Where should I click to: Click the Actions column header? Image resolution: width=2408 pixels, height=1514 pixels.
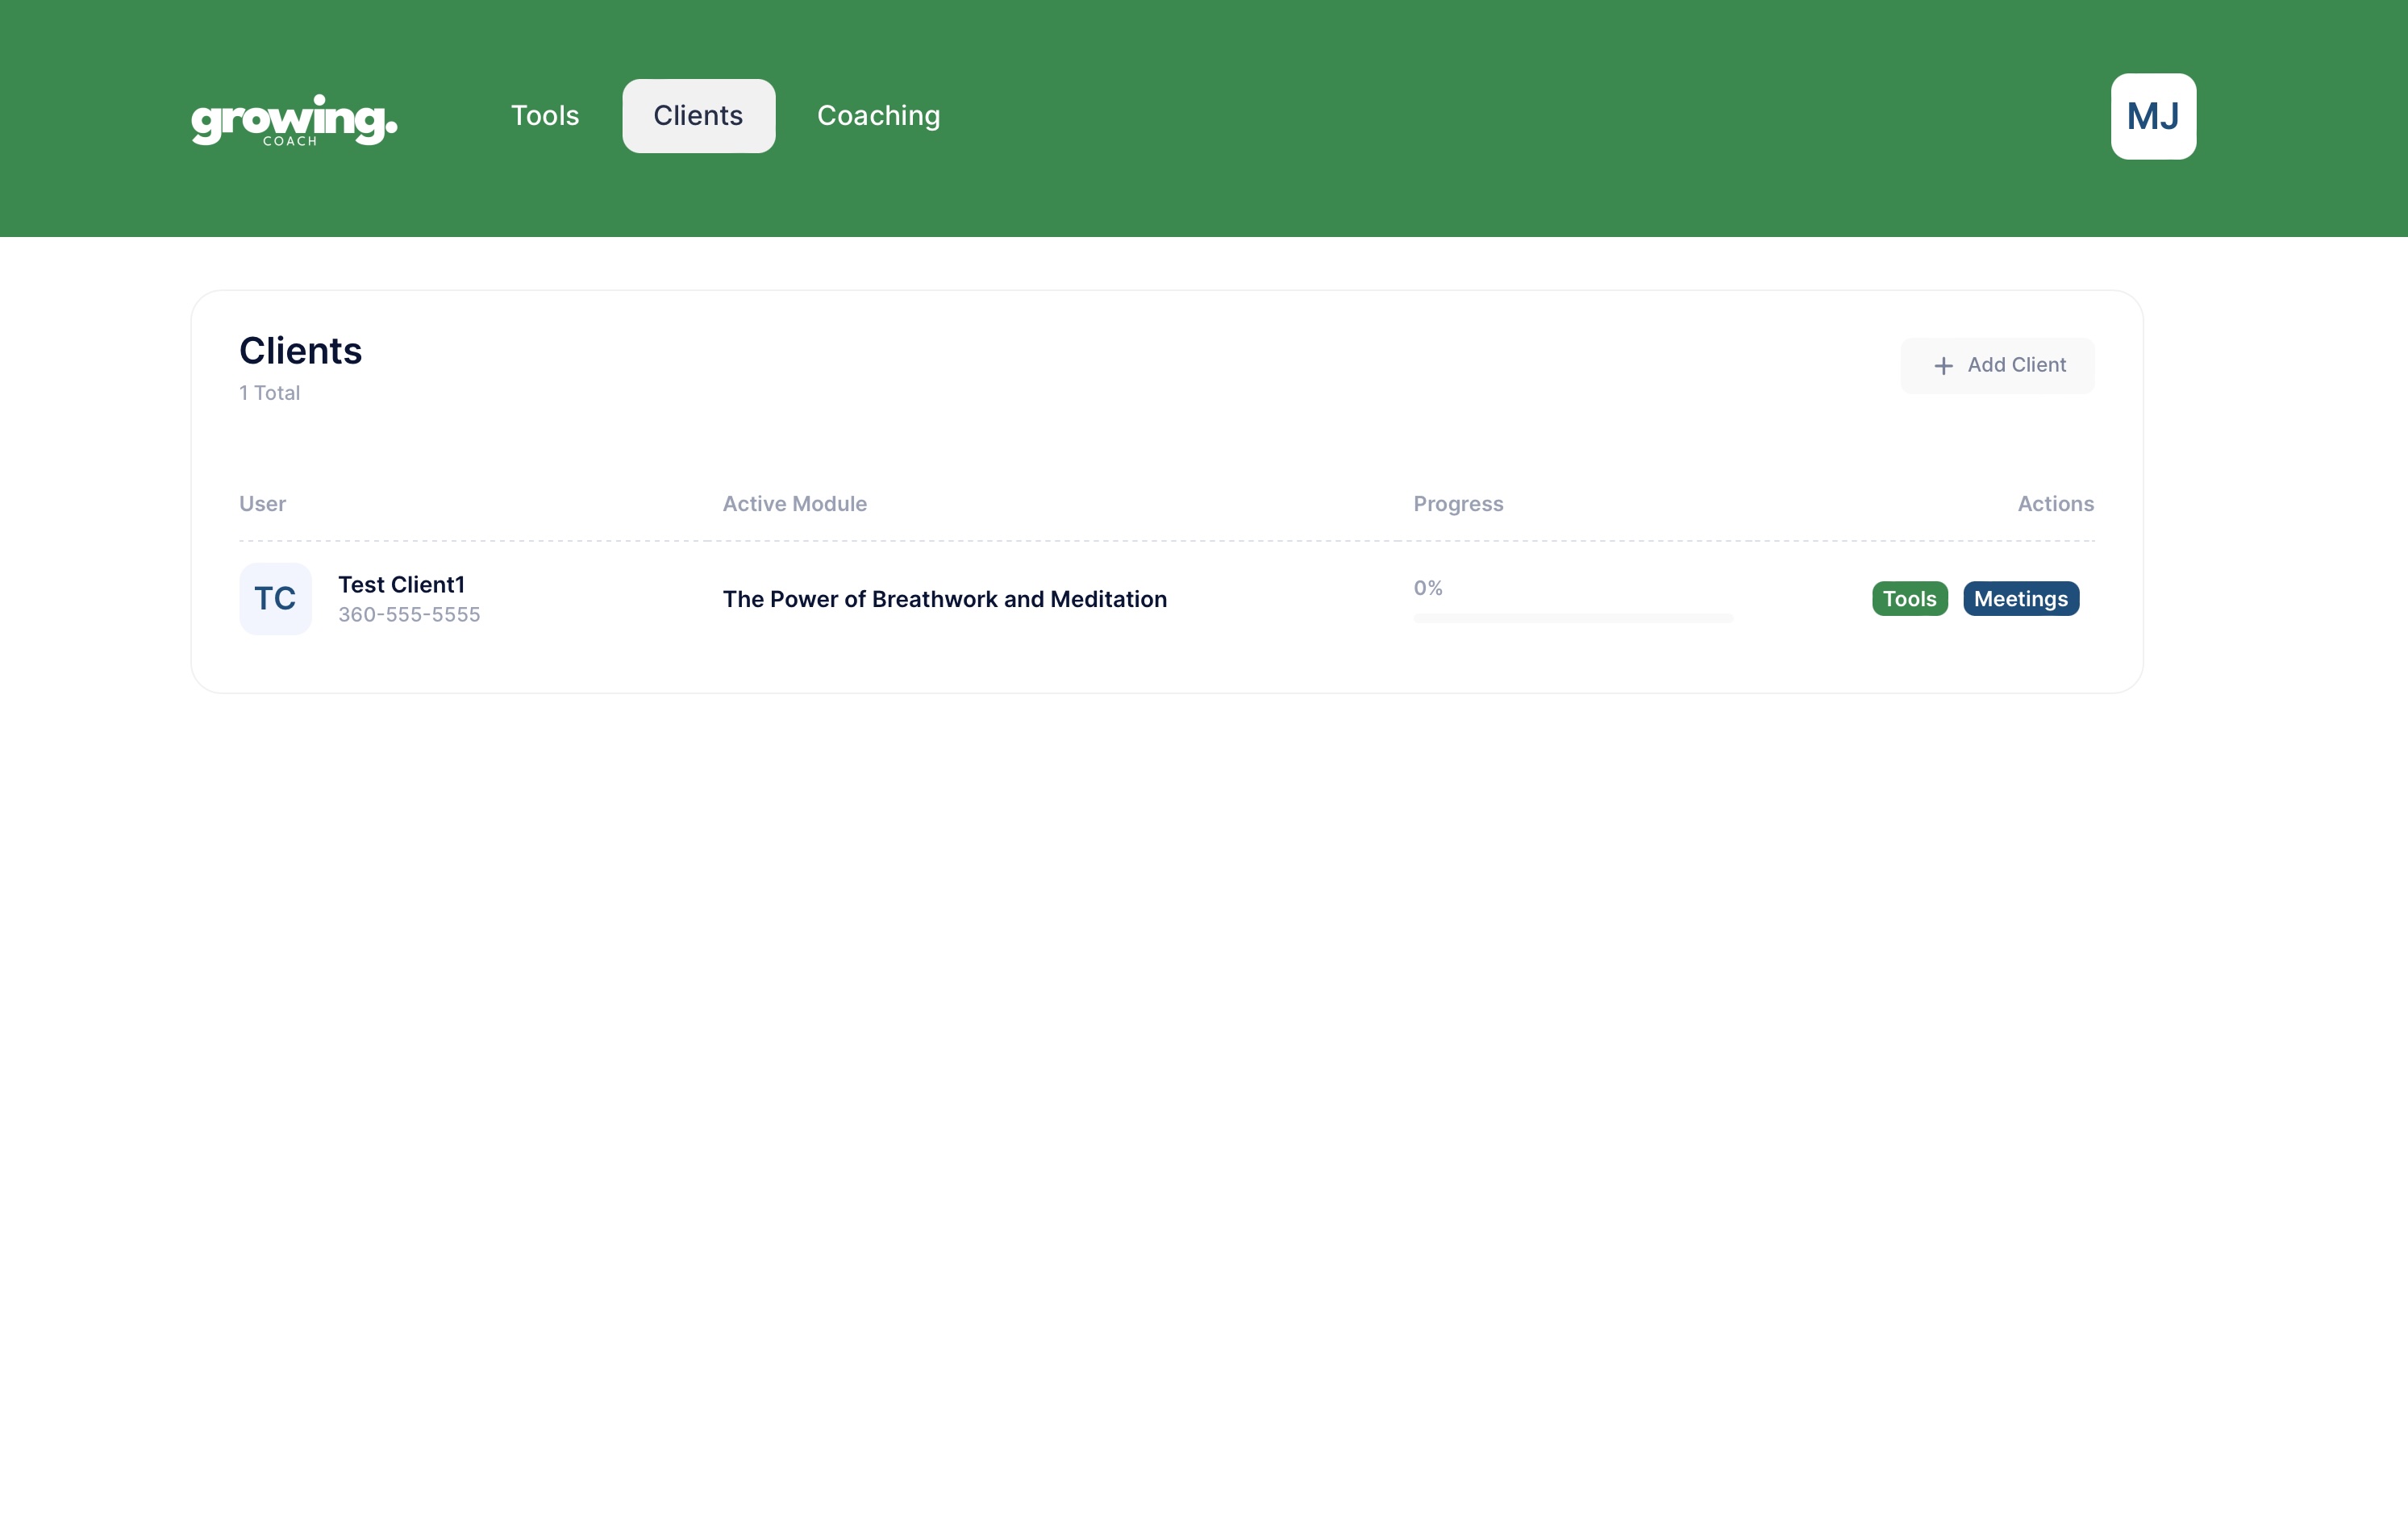tap(2055, 504)
